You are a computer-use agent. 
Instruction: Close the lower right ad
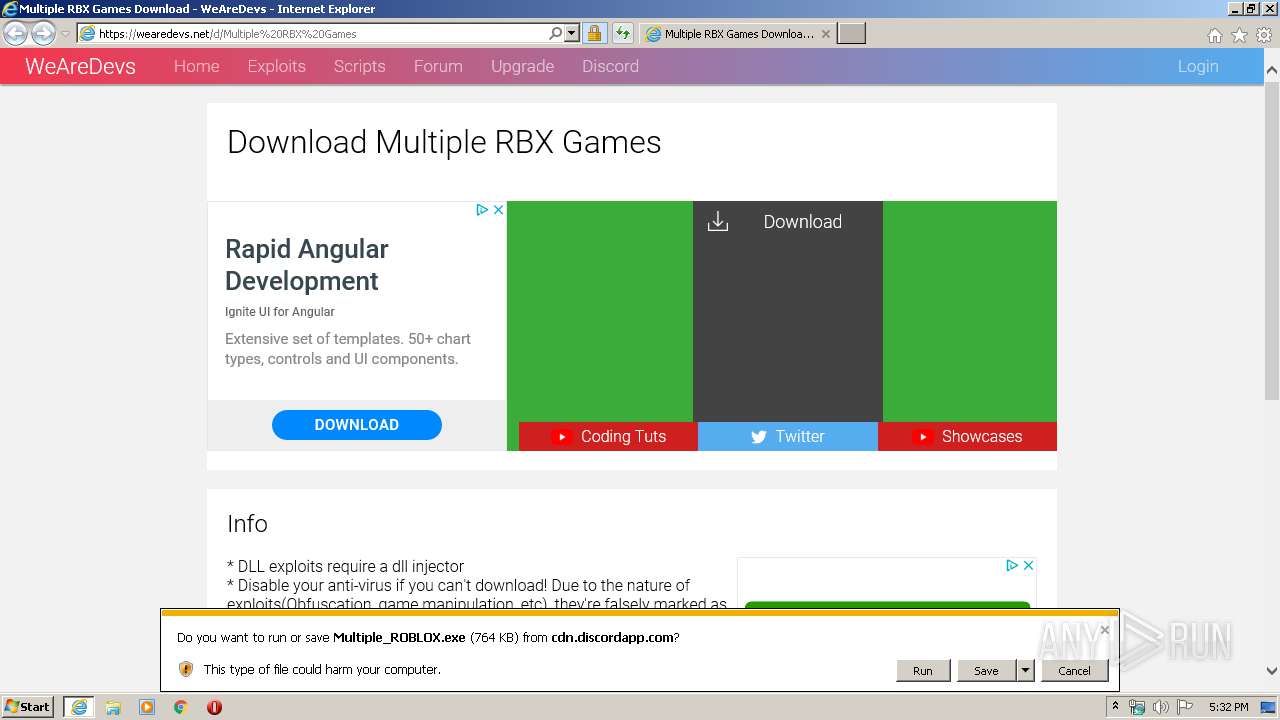click(x=1028, y=566)
